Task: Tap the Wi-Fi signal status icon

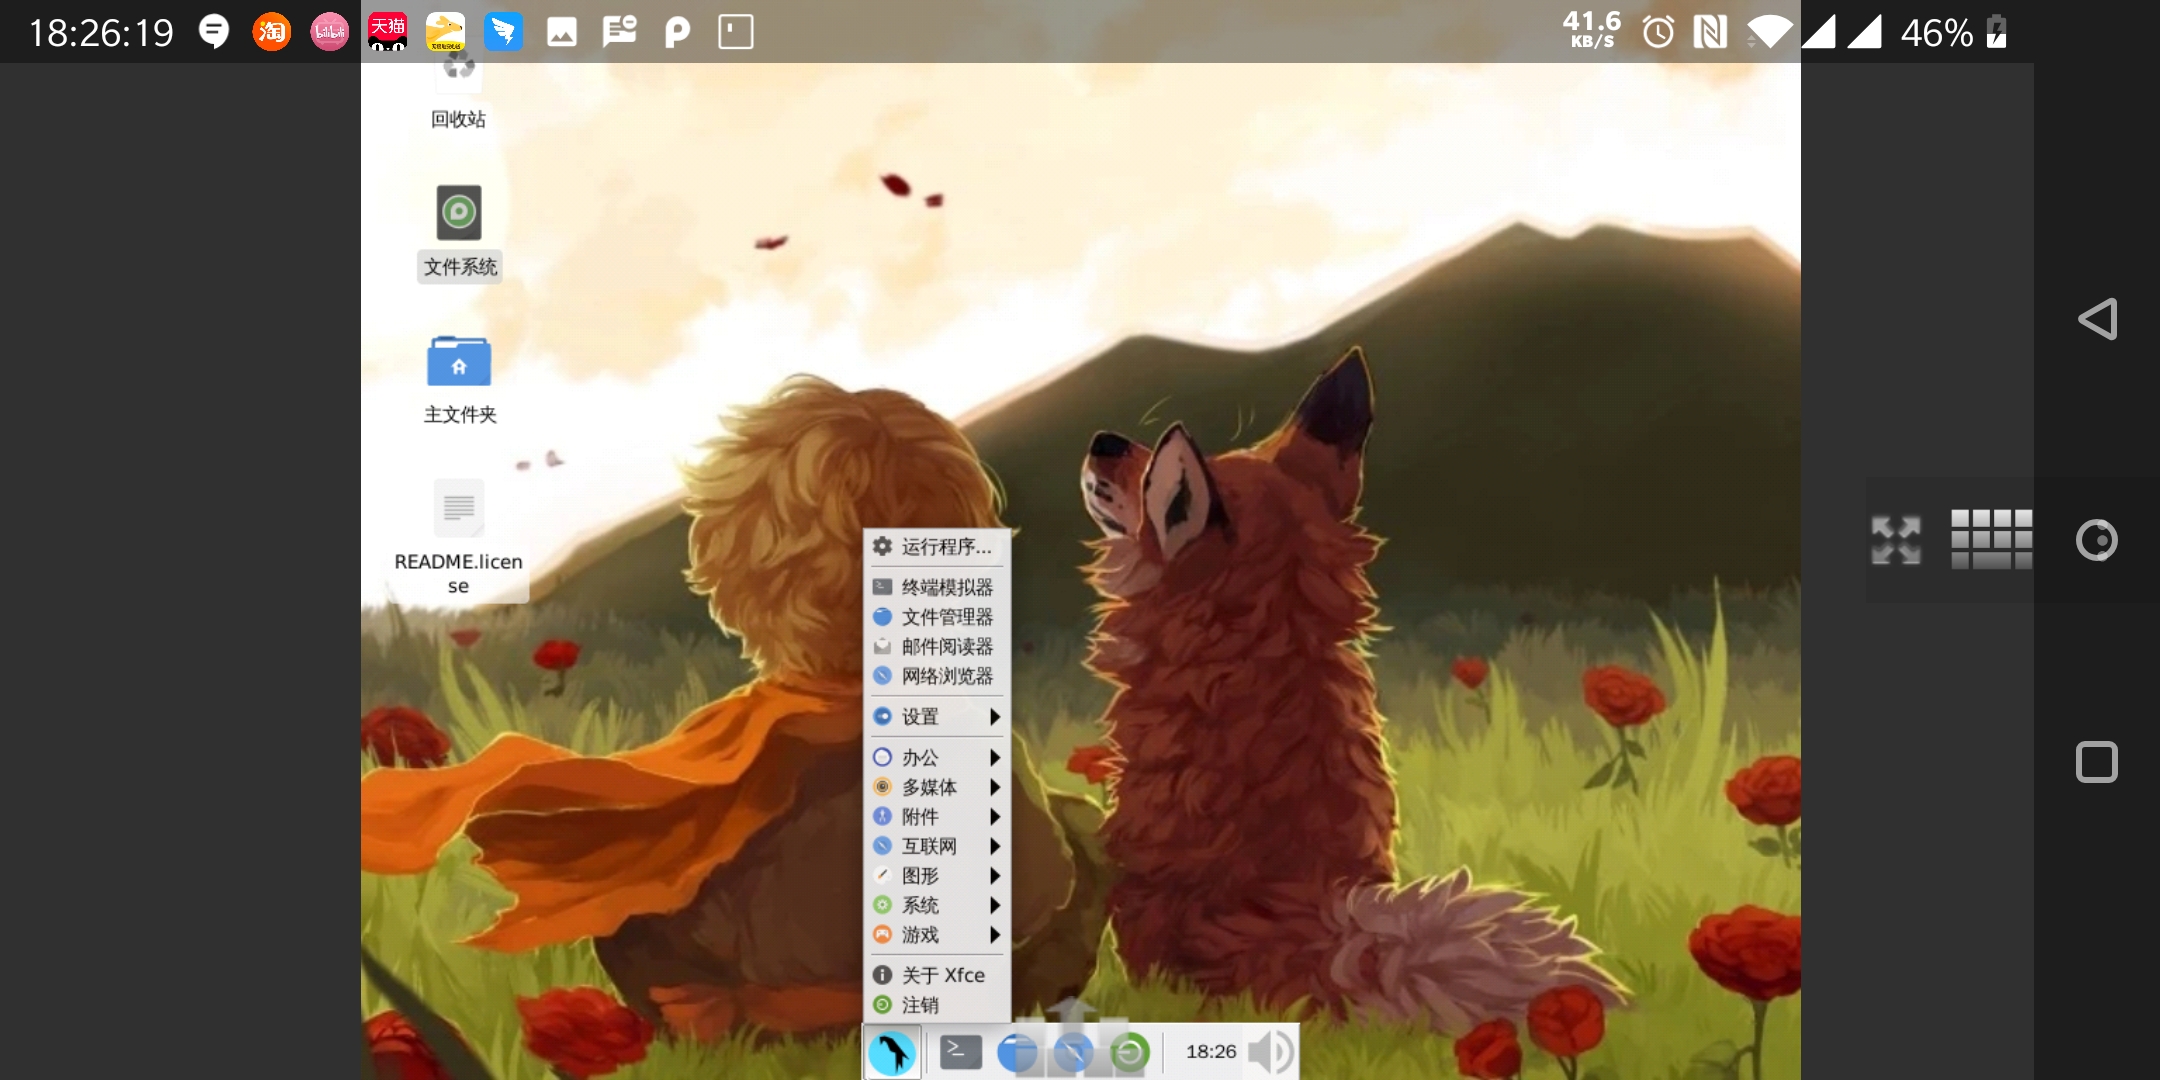Action: click(x=1769, y=32)
